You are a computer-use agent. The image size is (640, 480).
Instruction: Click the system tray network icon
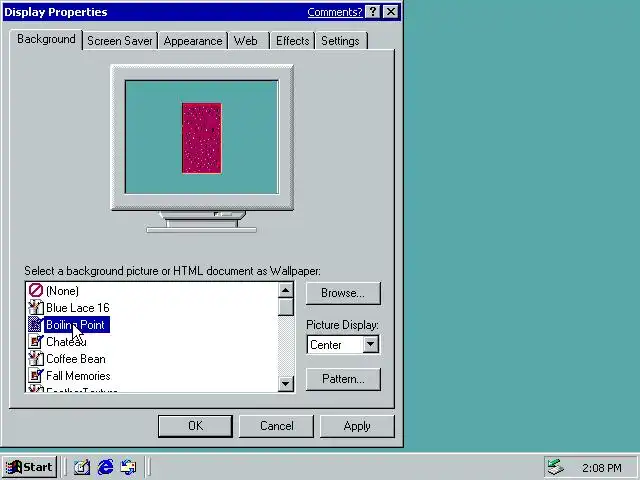(x=556, y=467)
